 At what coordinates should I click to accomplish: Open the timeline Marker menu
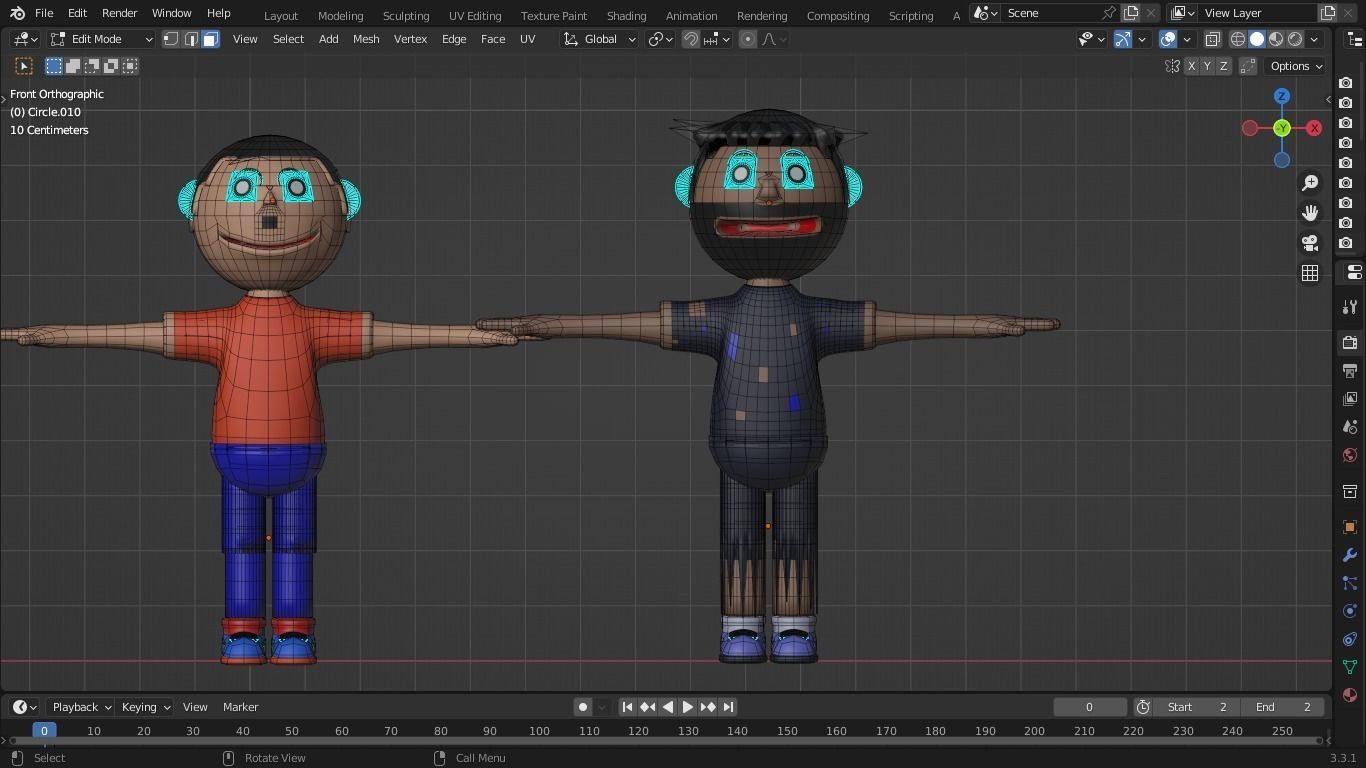pyautogui.click(x=240, y=707)
